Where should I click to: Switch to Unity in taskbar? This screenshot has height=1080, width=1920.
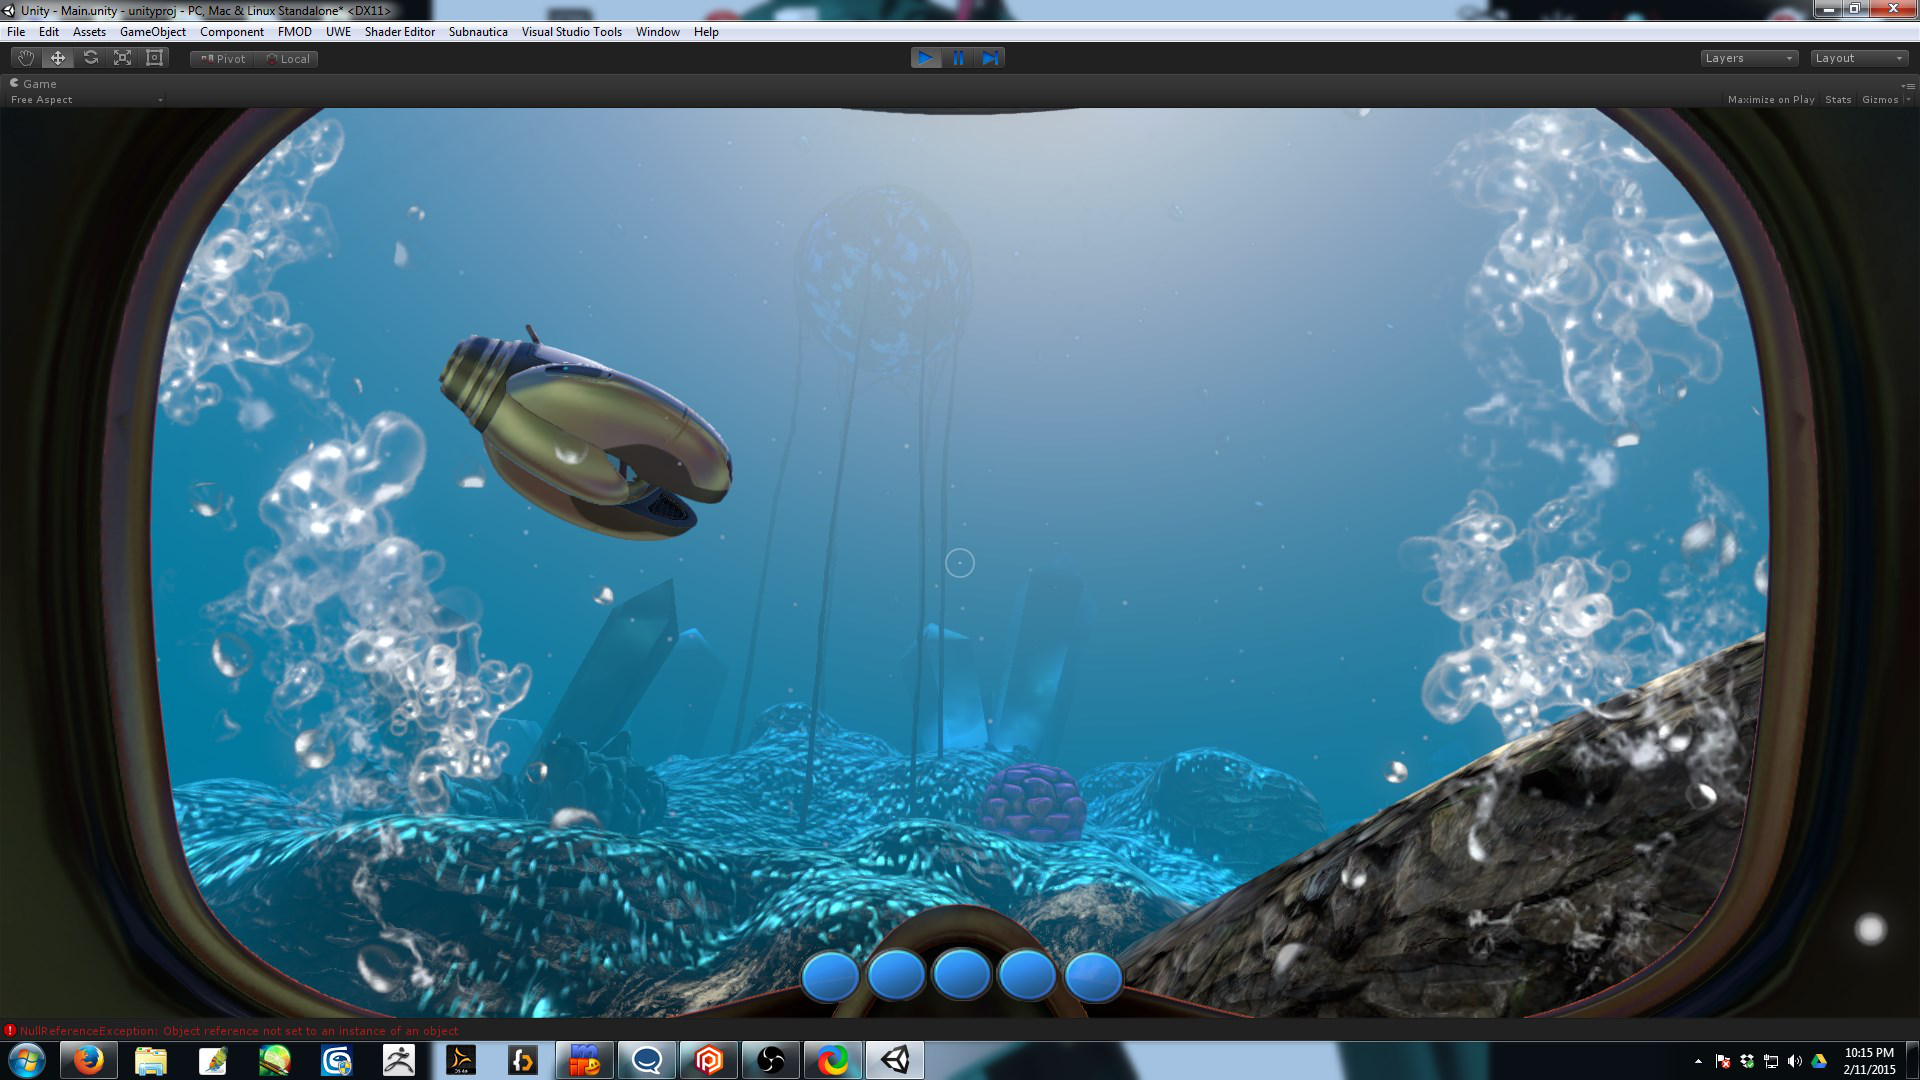tap(895, 1060)
